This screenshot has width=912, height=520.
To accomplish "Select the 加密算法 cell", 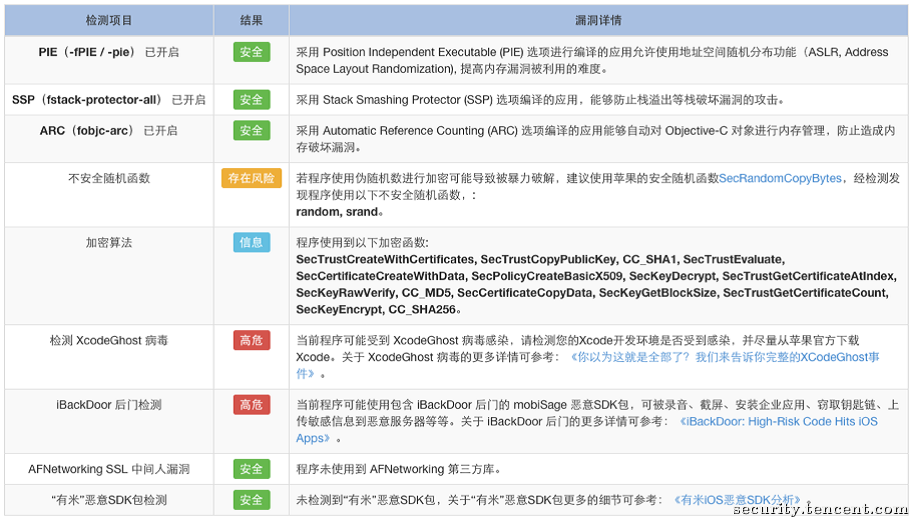I will point(109,276).
